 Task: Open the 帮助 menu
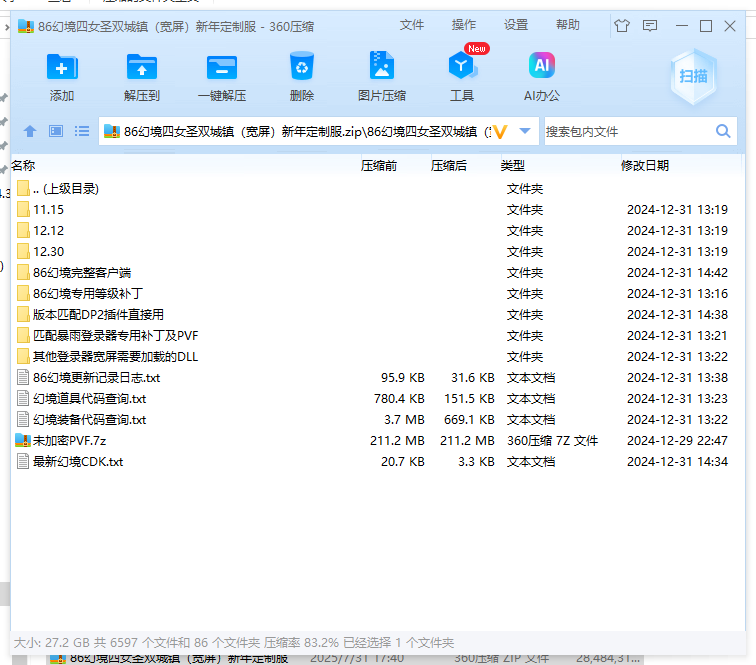pos(567,25)
